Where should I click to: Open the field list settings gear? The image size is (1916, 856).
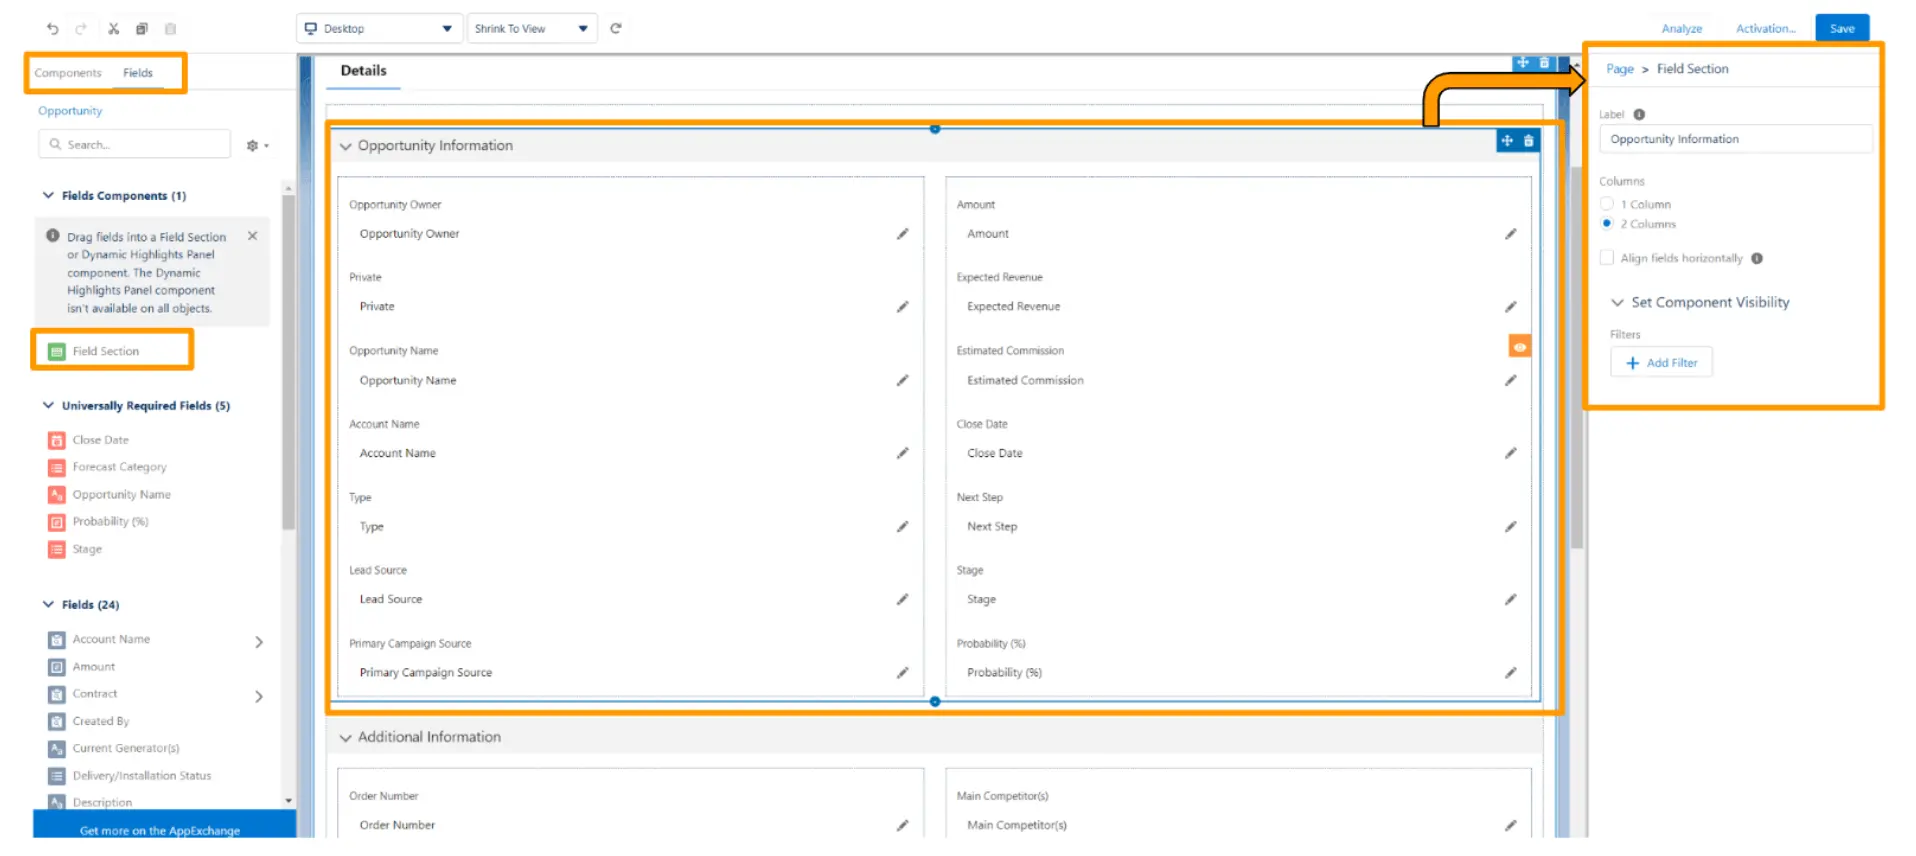(257, 145)
